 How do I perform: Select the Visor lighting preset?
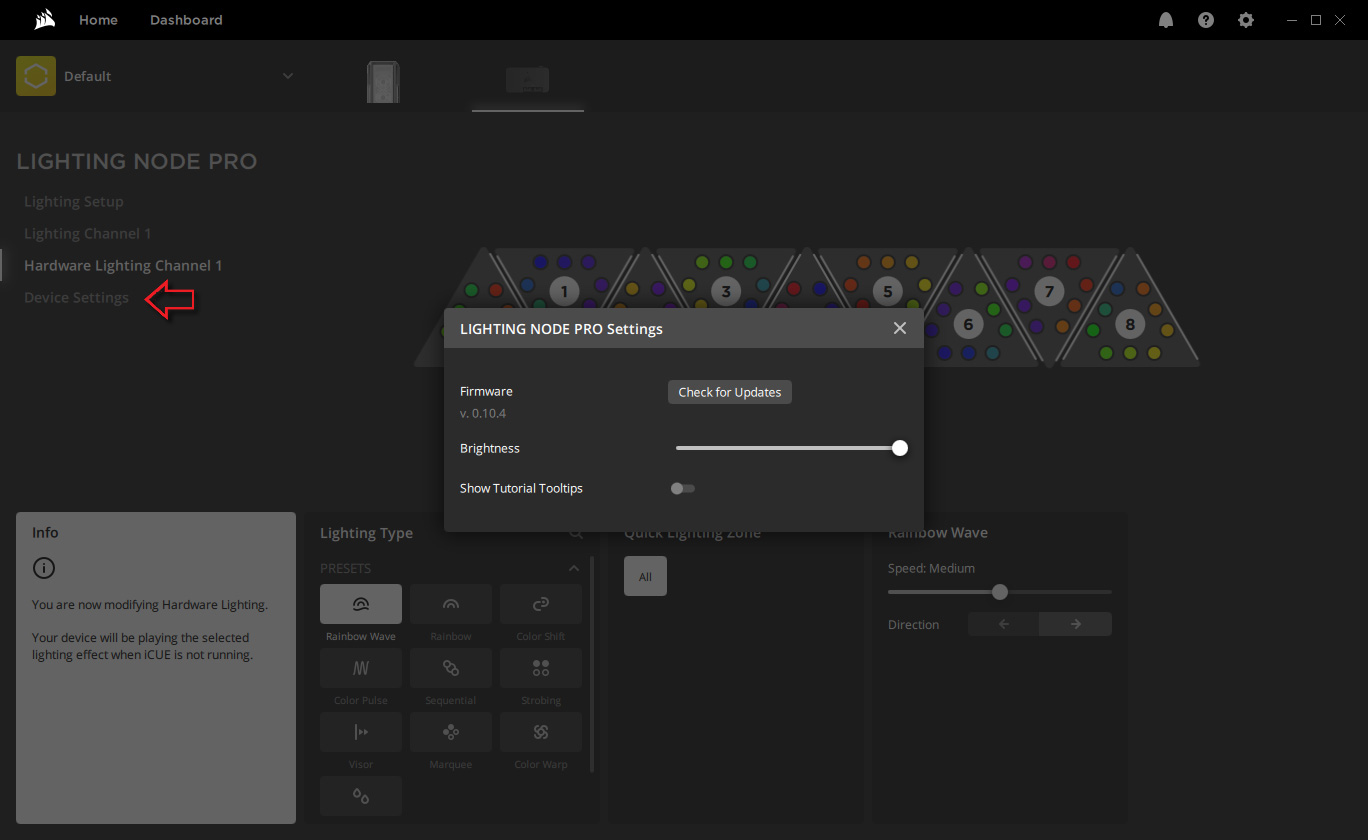pos(361,732)
